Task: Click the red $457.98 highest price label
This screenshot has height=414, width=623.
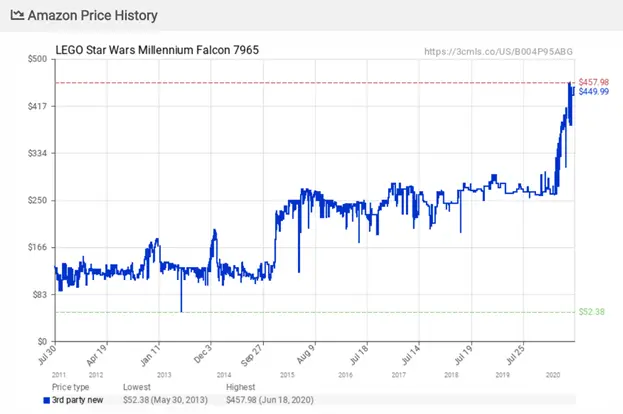Action: [594, 82]
